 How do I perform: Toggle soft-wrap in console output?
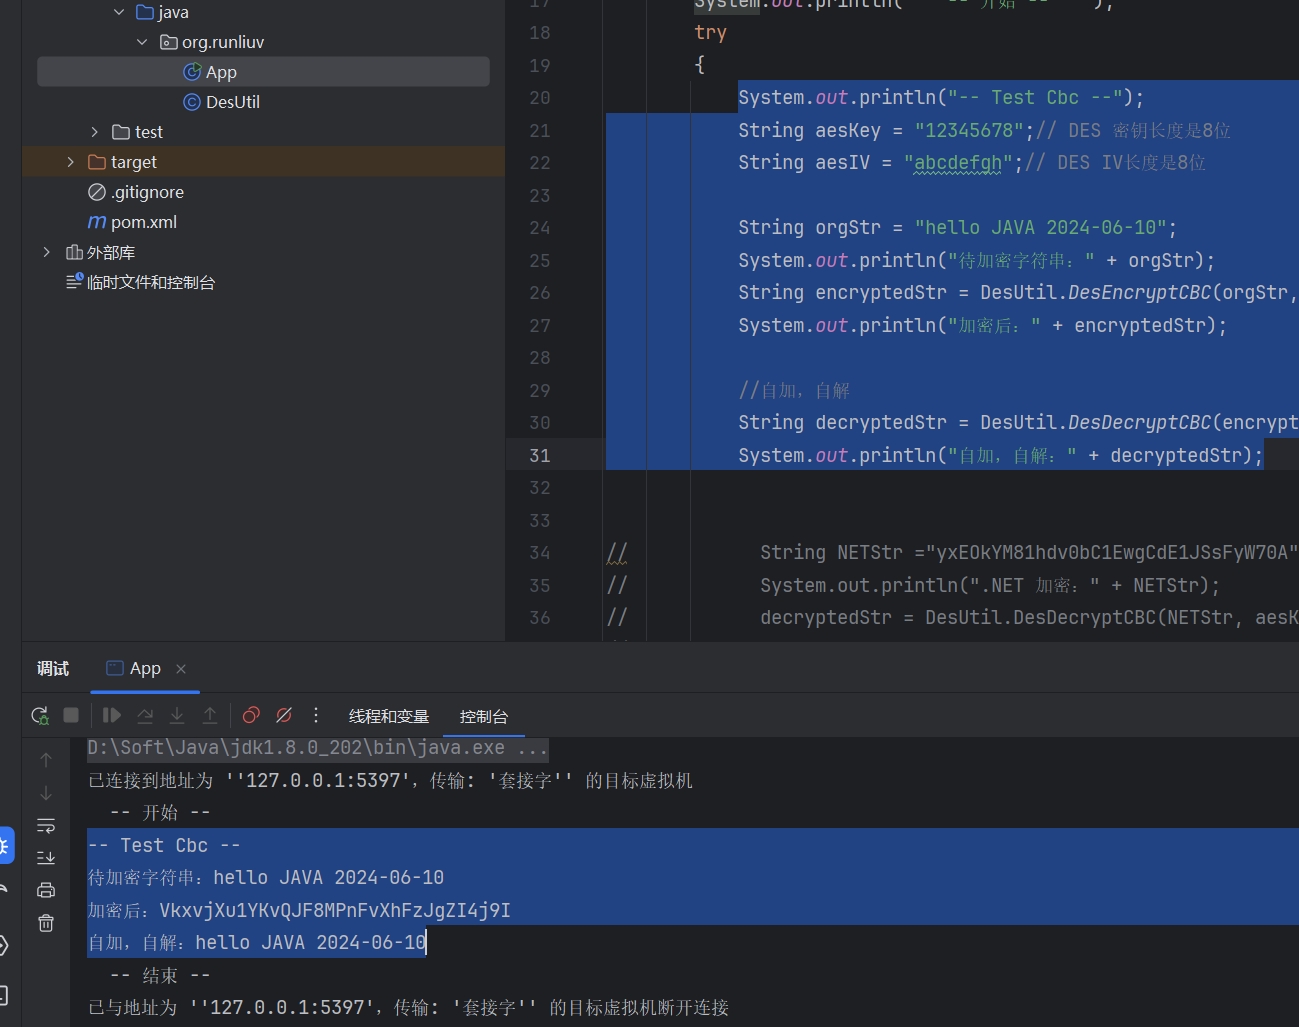(x=46, y=826)
